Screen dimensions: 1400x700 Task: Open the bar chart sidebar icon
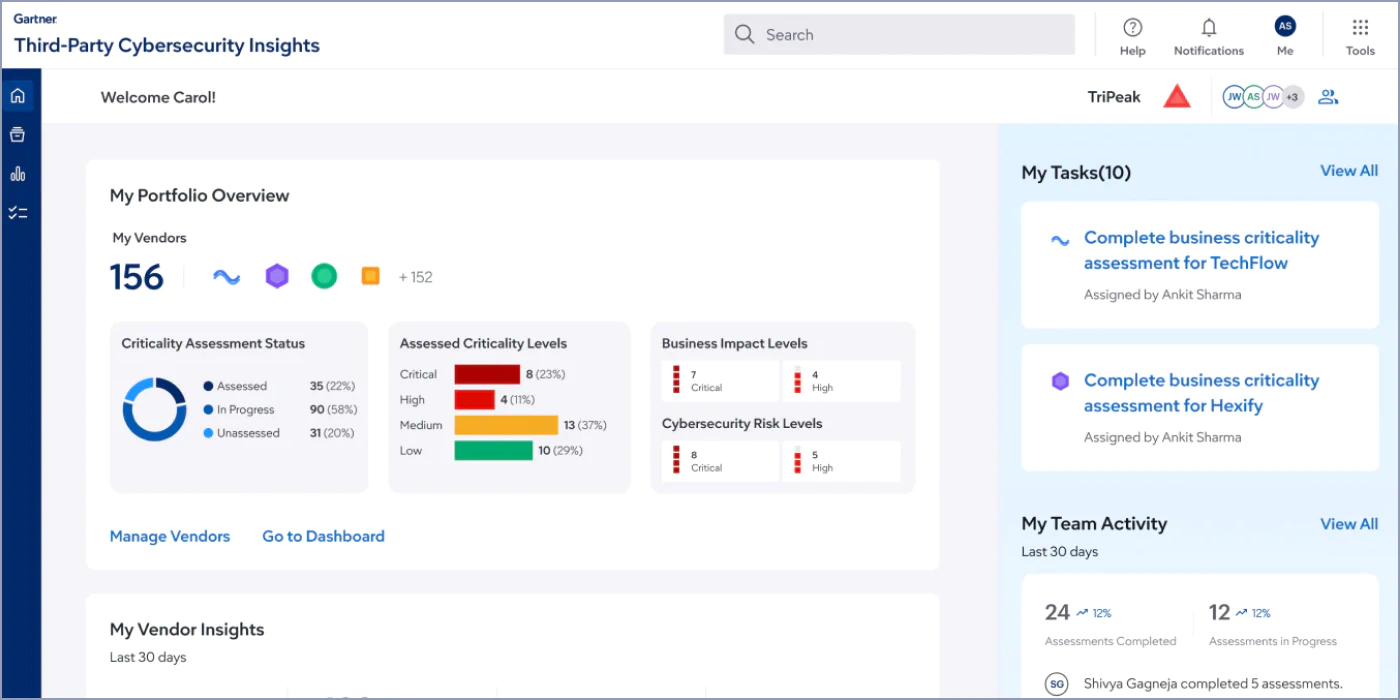(x=17, y=174)
